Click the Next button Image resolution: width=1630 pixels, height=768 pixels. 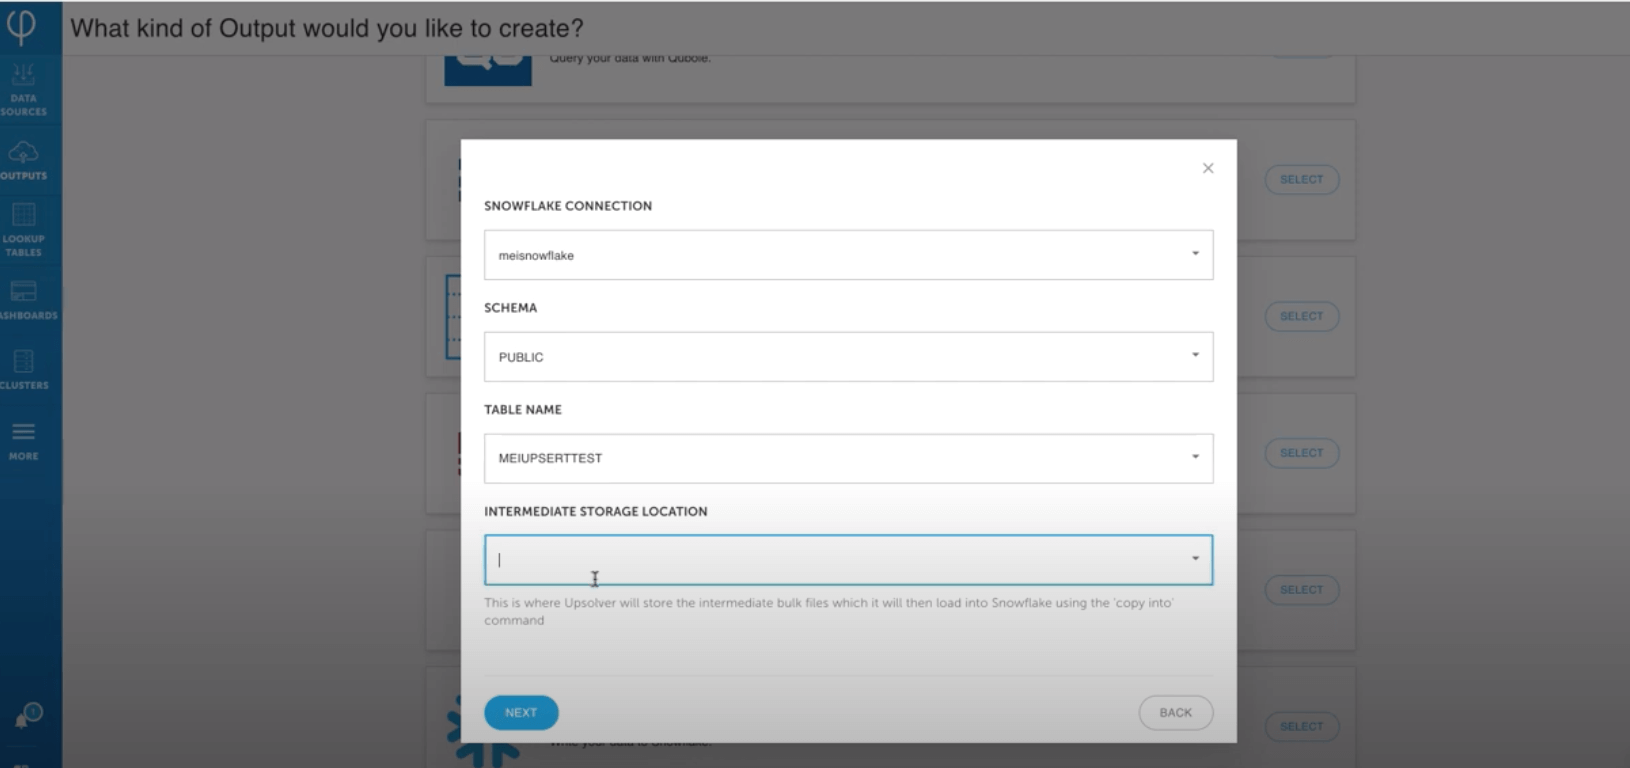pos(521,713)
